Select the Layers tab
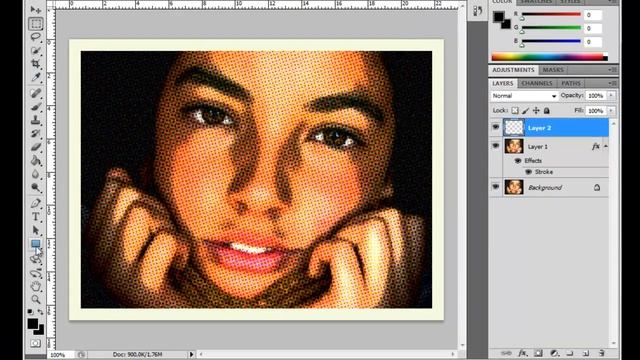The width and height of the screenshot is (640, 360). click(502, 83)
